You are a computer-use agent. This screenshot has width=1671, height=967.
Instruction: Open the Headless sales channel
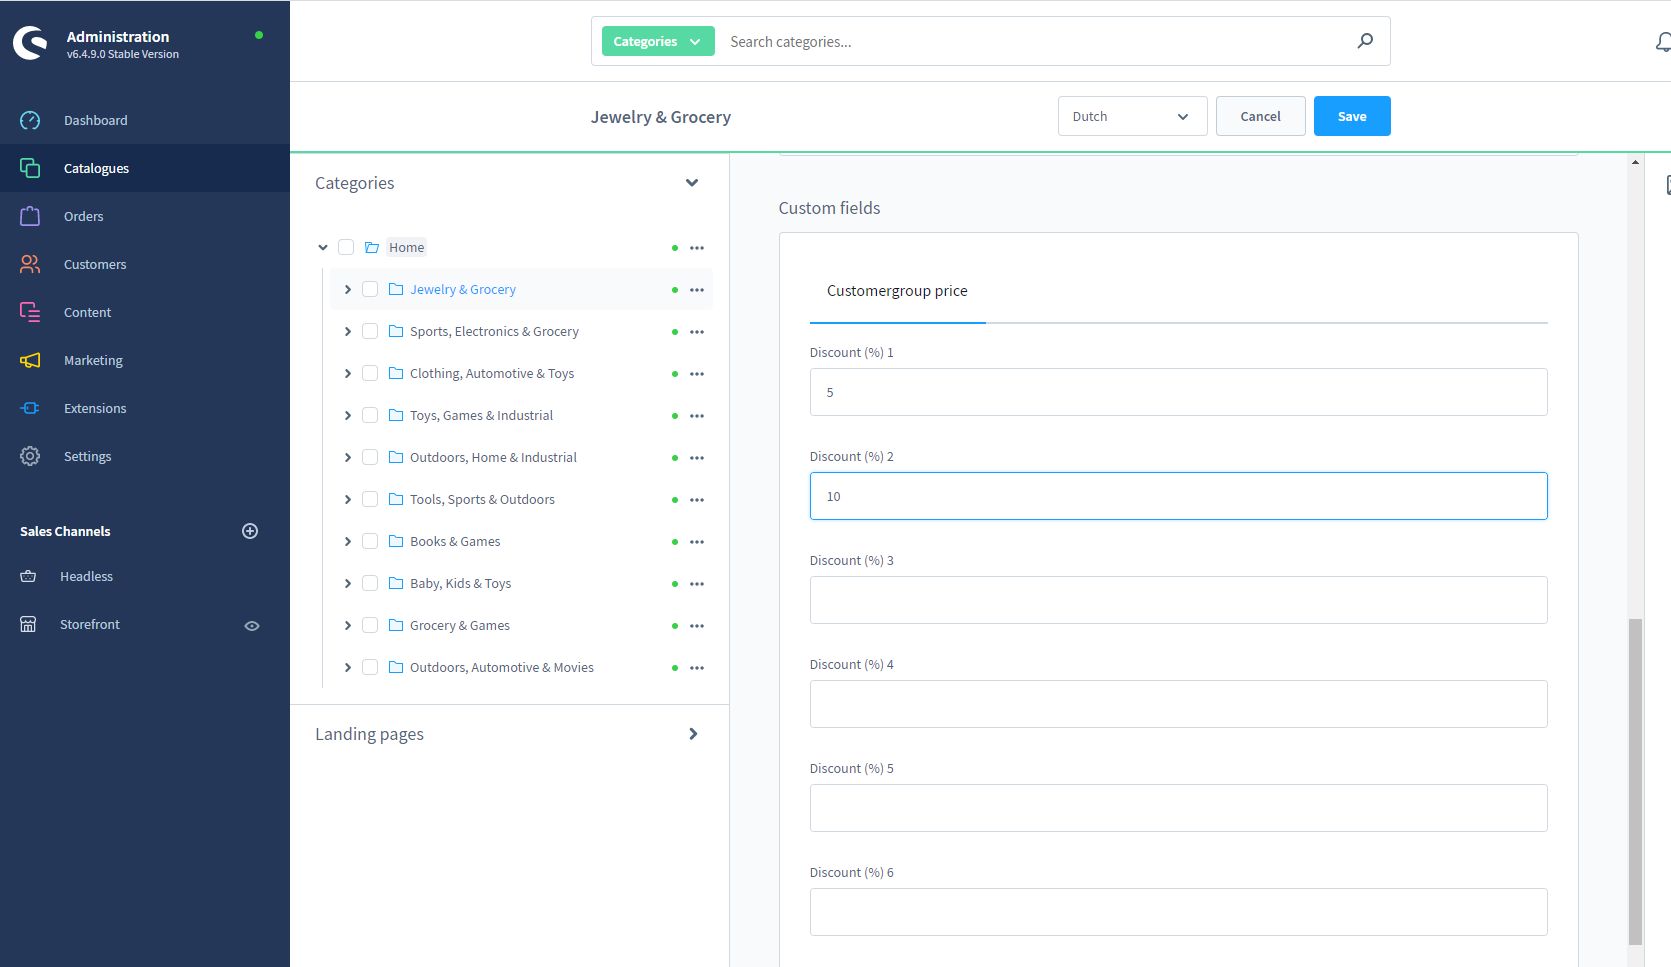click(x=86, y=576)
